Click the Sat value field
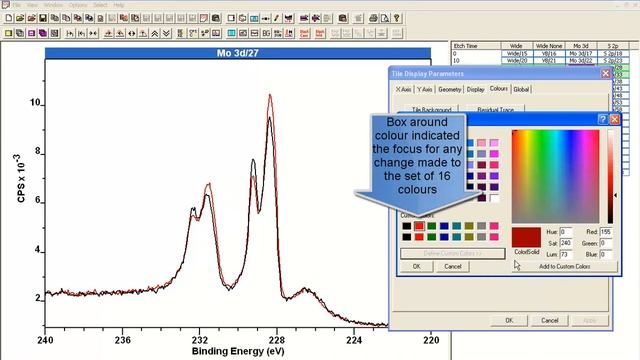This screenshot has width=640, height=360. pyautogui.click(x=566, y=243)
